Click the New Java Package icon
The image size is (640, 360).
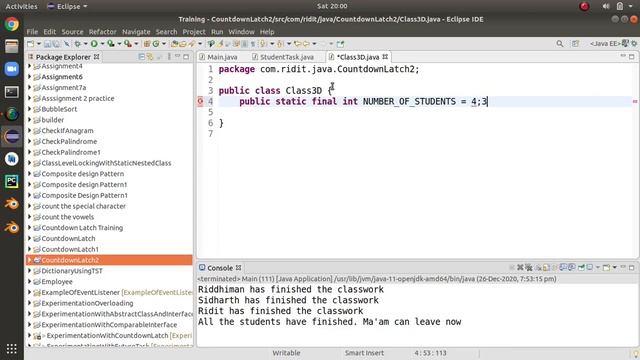pos(147,44)
